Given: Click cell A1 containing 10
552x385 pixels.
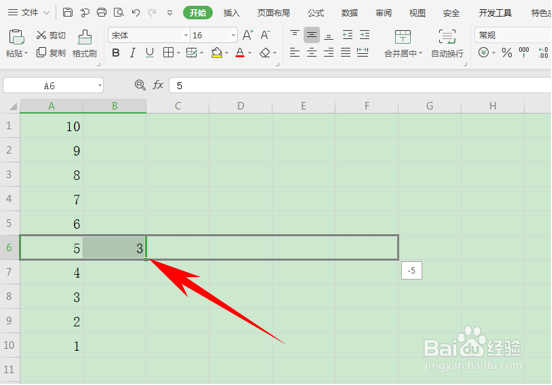Looking at the screenshot, I should click(52, 126).
